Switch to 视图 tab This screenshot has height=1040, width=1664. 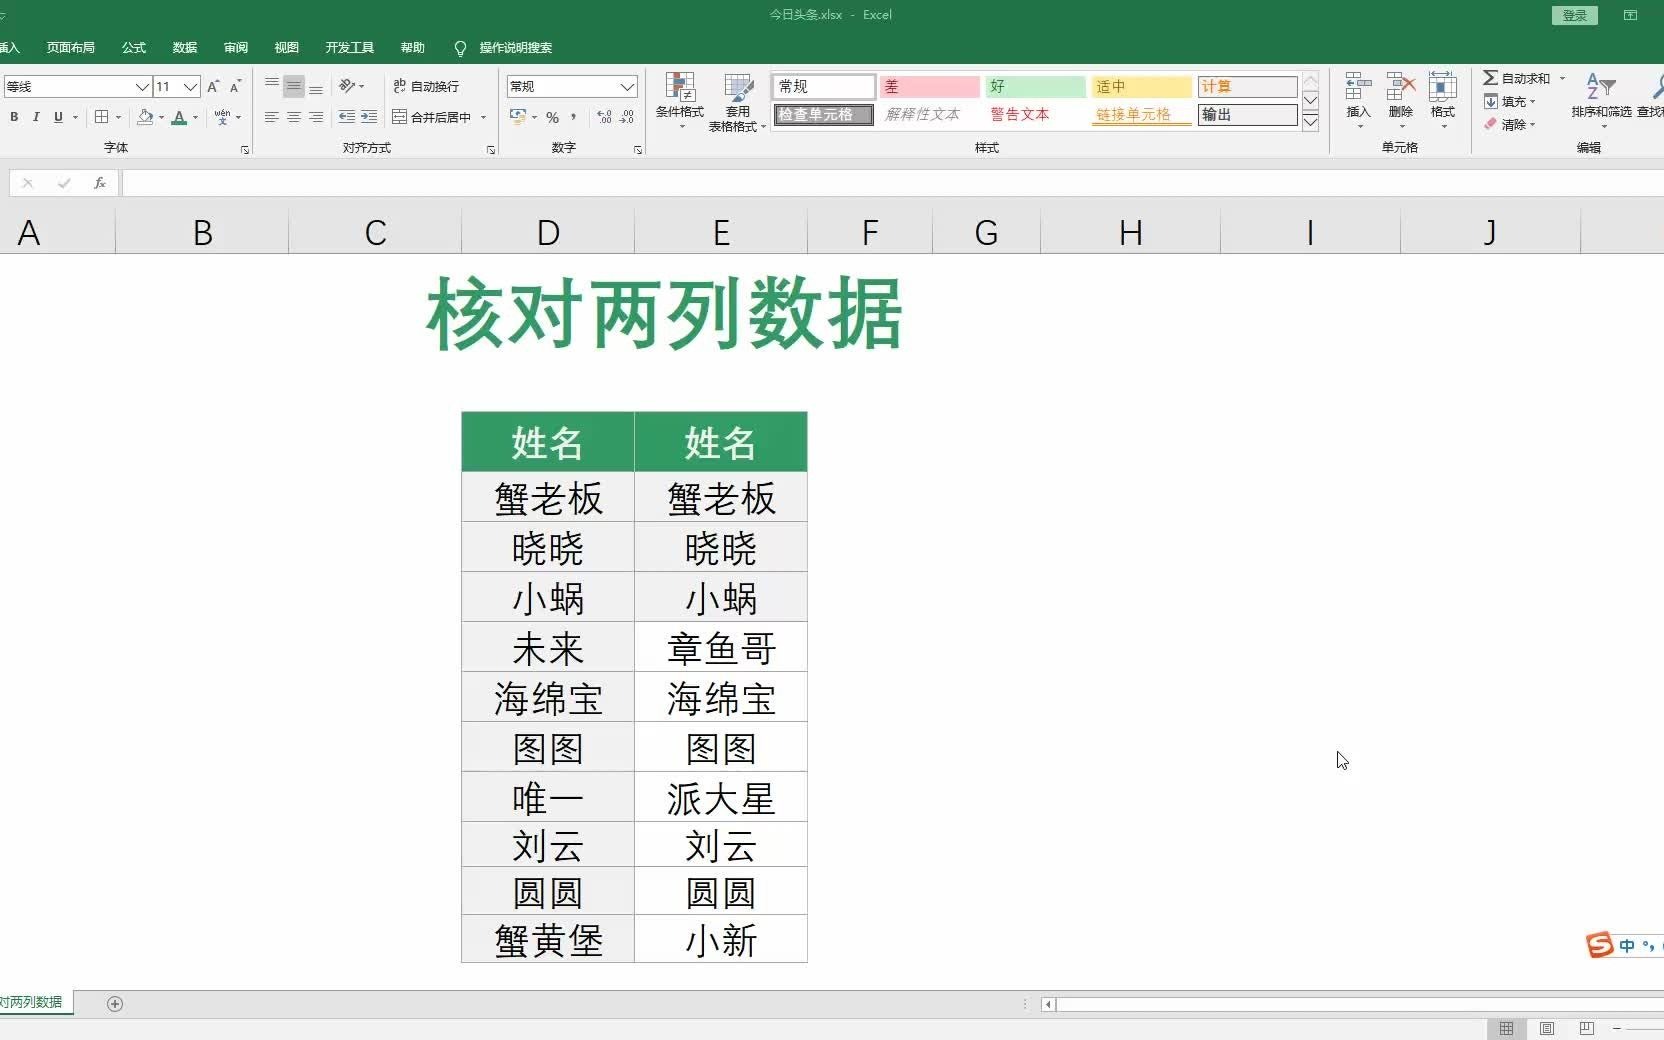(287, 47)
